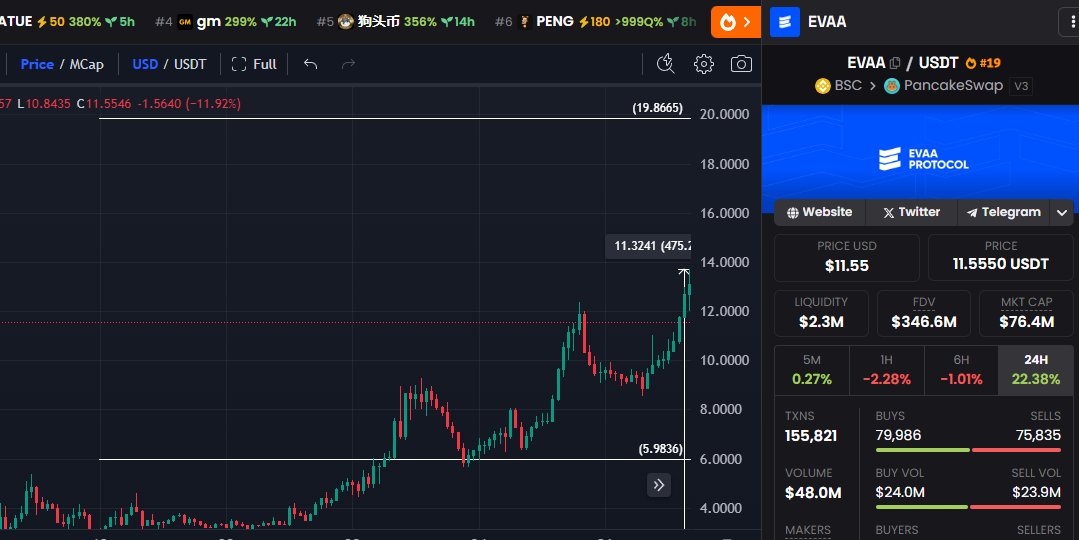This screenshot has height=540, width=1079.
Task: Toggle Full screen chart mode
Action: [x=254, y=64]
